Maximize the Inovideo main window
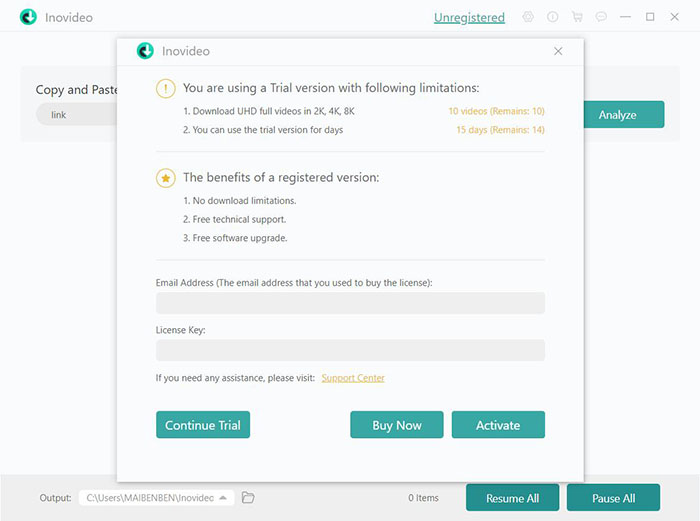This screenshot has width=700, height=521. pyautogui.click(x=650, y=17)
